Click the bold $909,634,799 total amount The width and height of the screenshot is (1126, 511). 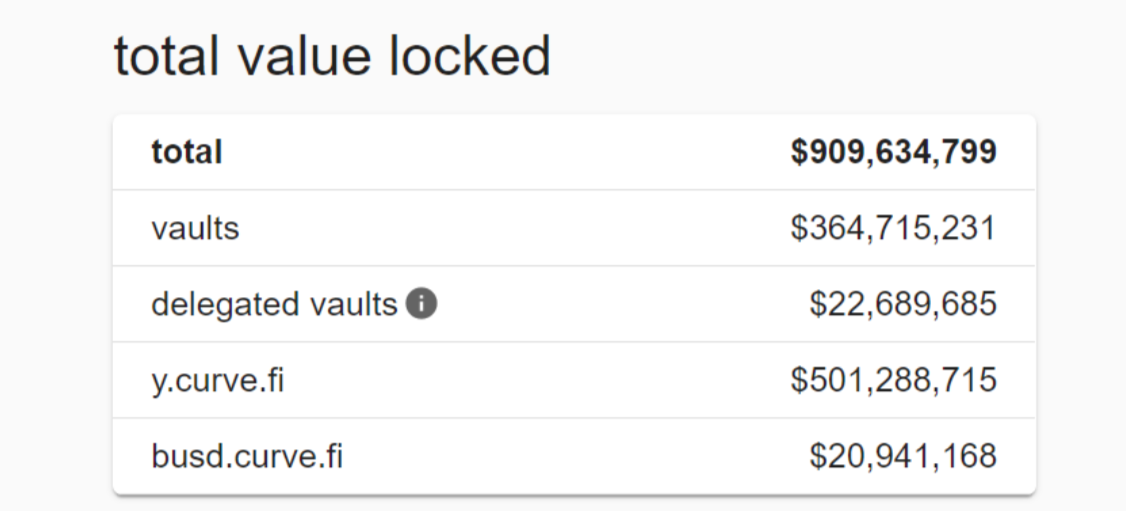893,151
